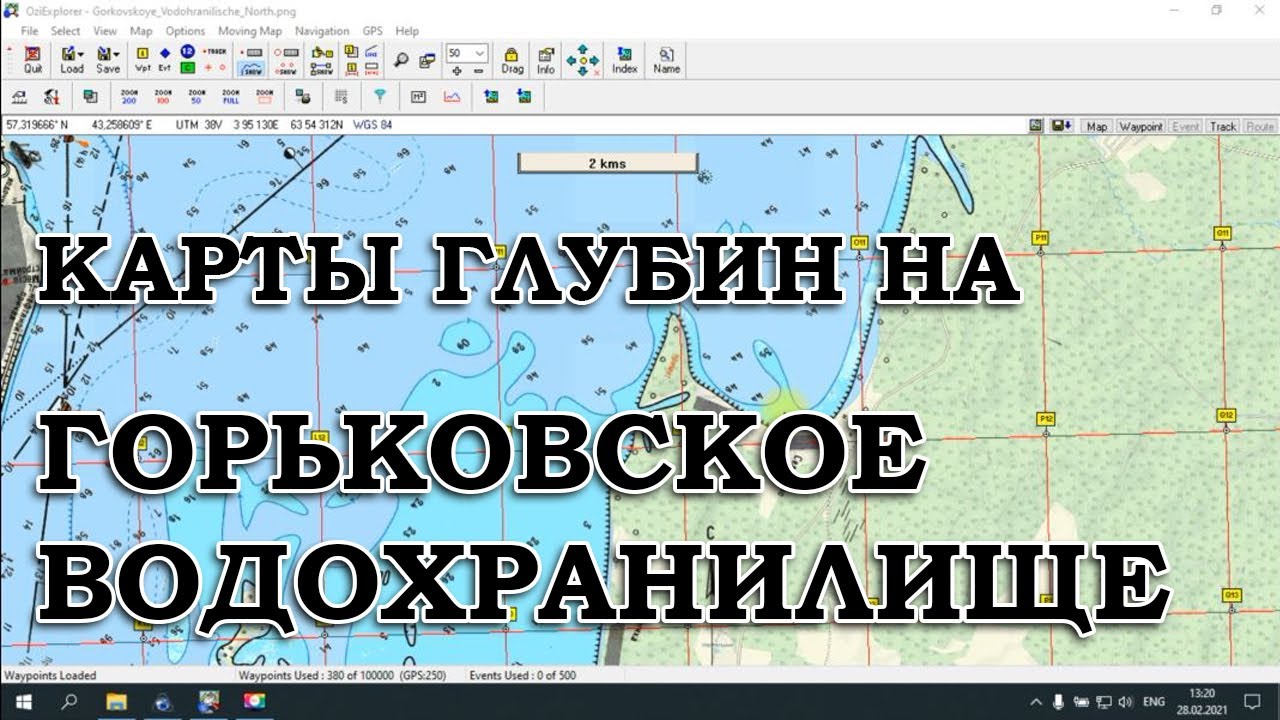Click the Windows Start button
Viewport: 1280px width, 720px height.
[22, 701]
